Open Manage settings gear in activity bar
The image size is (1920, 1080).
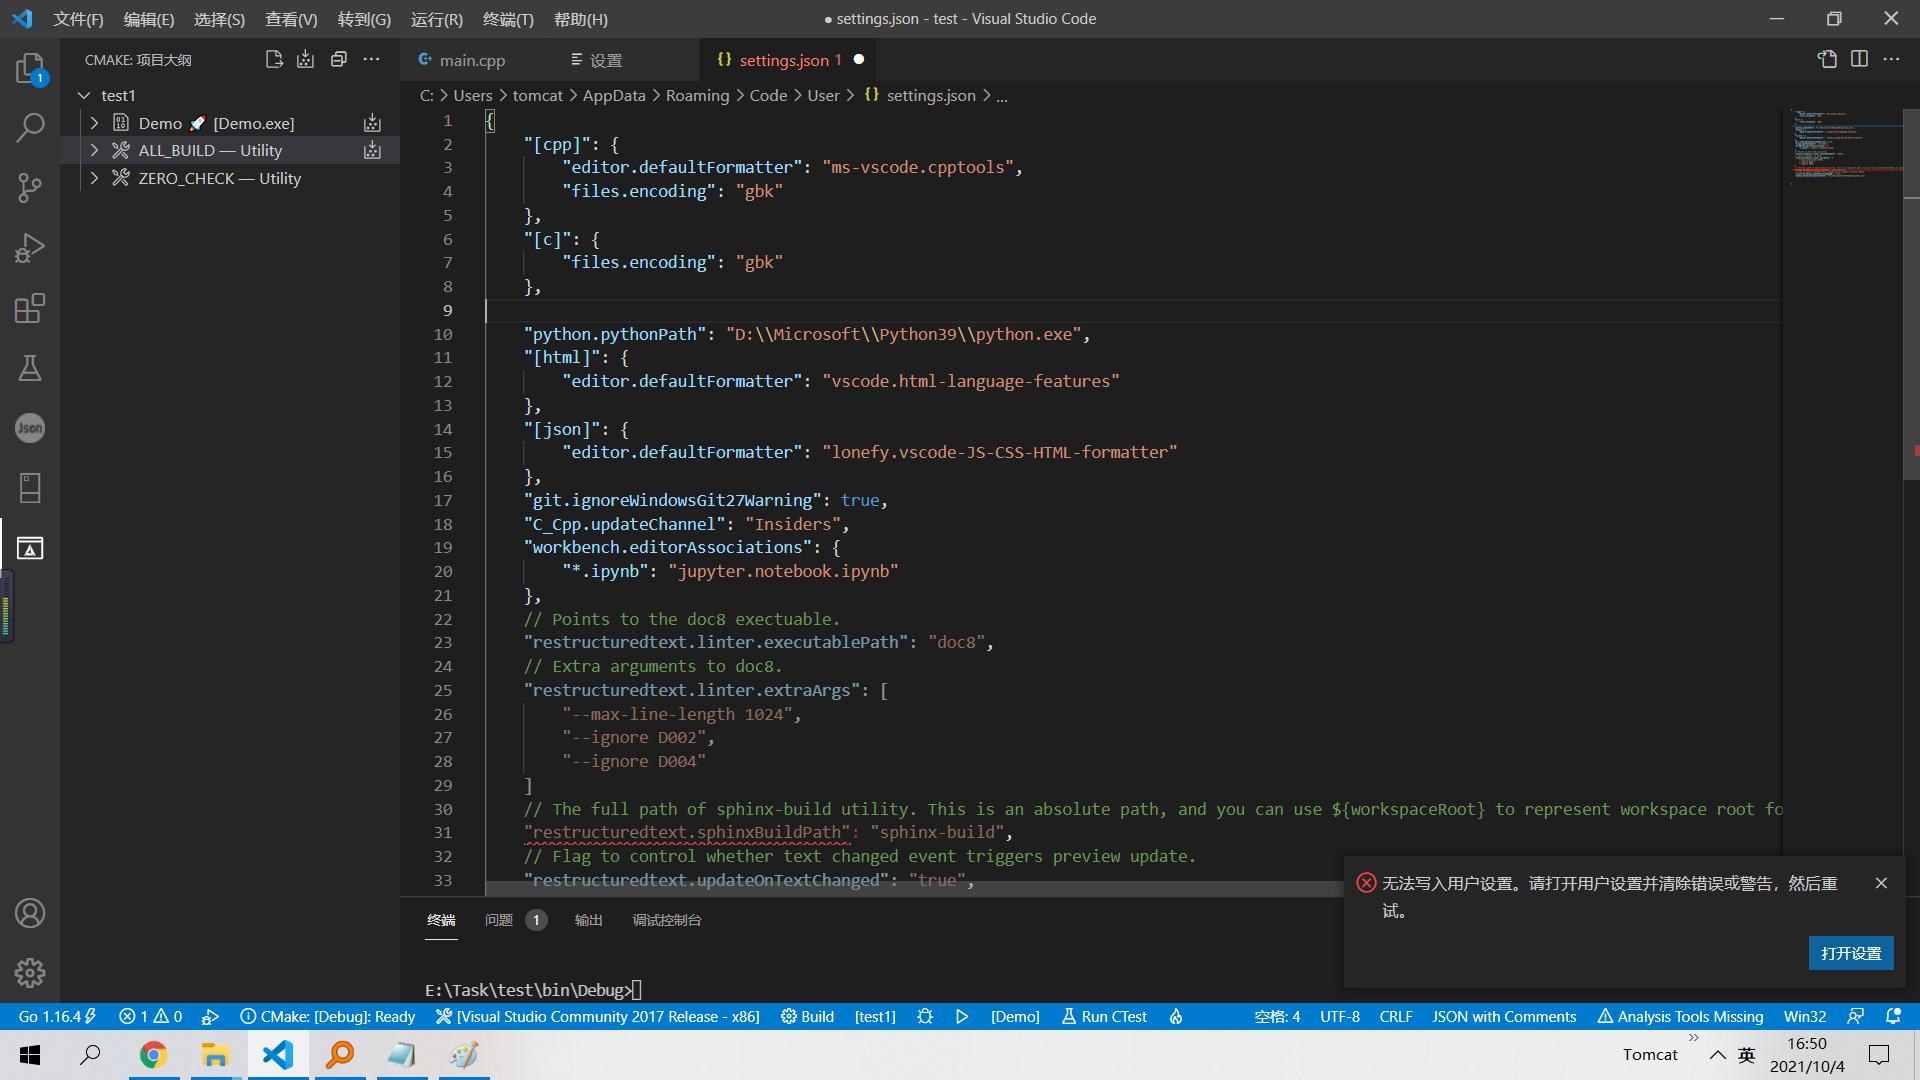click(30, 972)
